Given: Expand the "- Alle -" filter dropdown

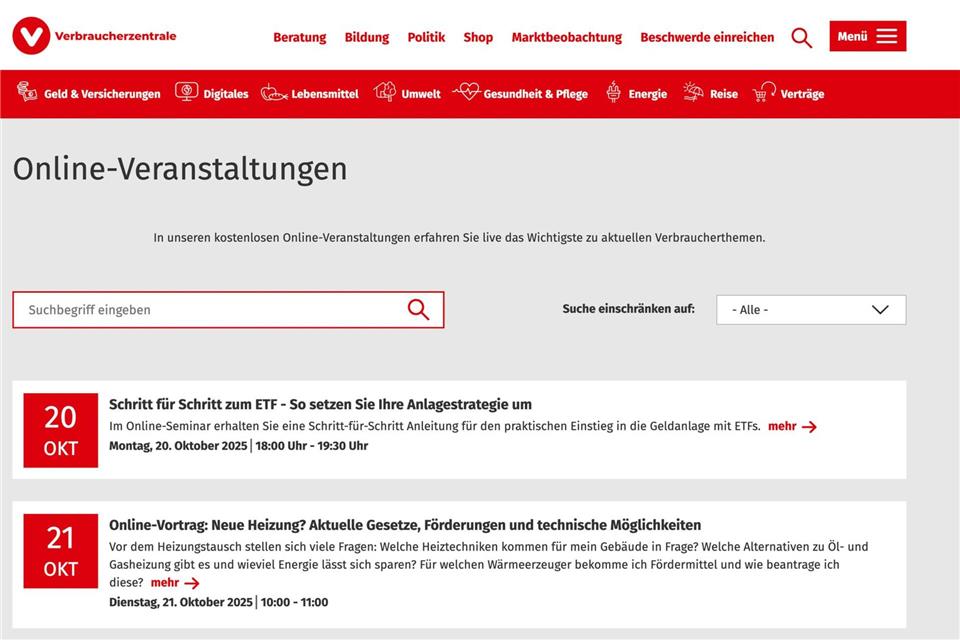Looking at the screenshot, I should pos(811,310).
